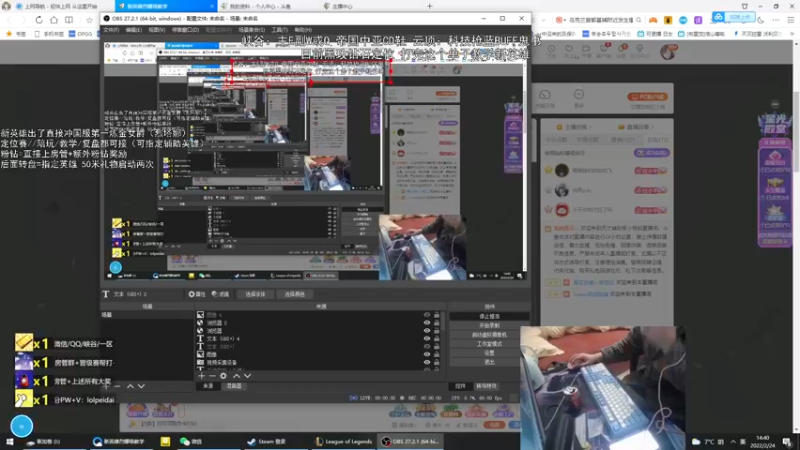Toggle visibility of 图像 source
800x450 pixels.
click(x=427, y=354)
